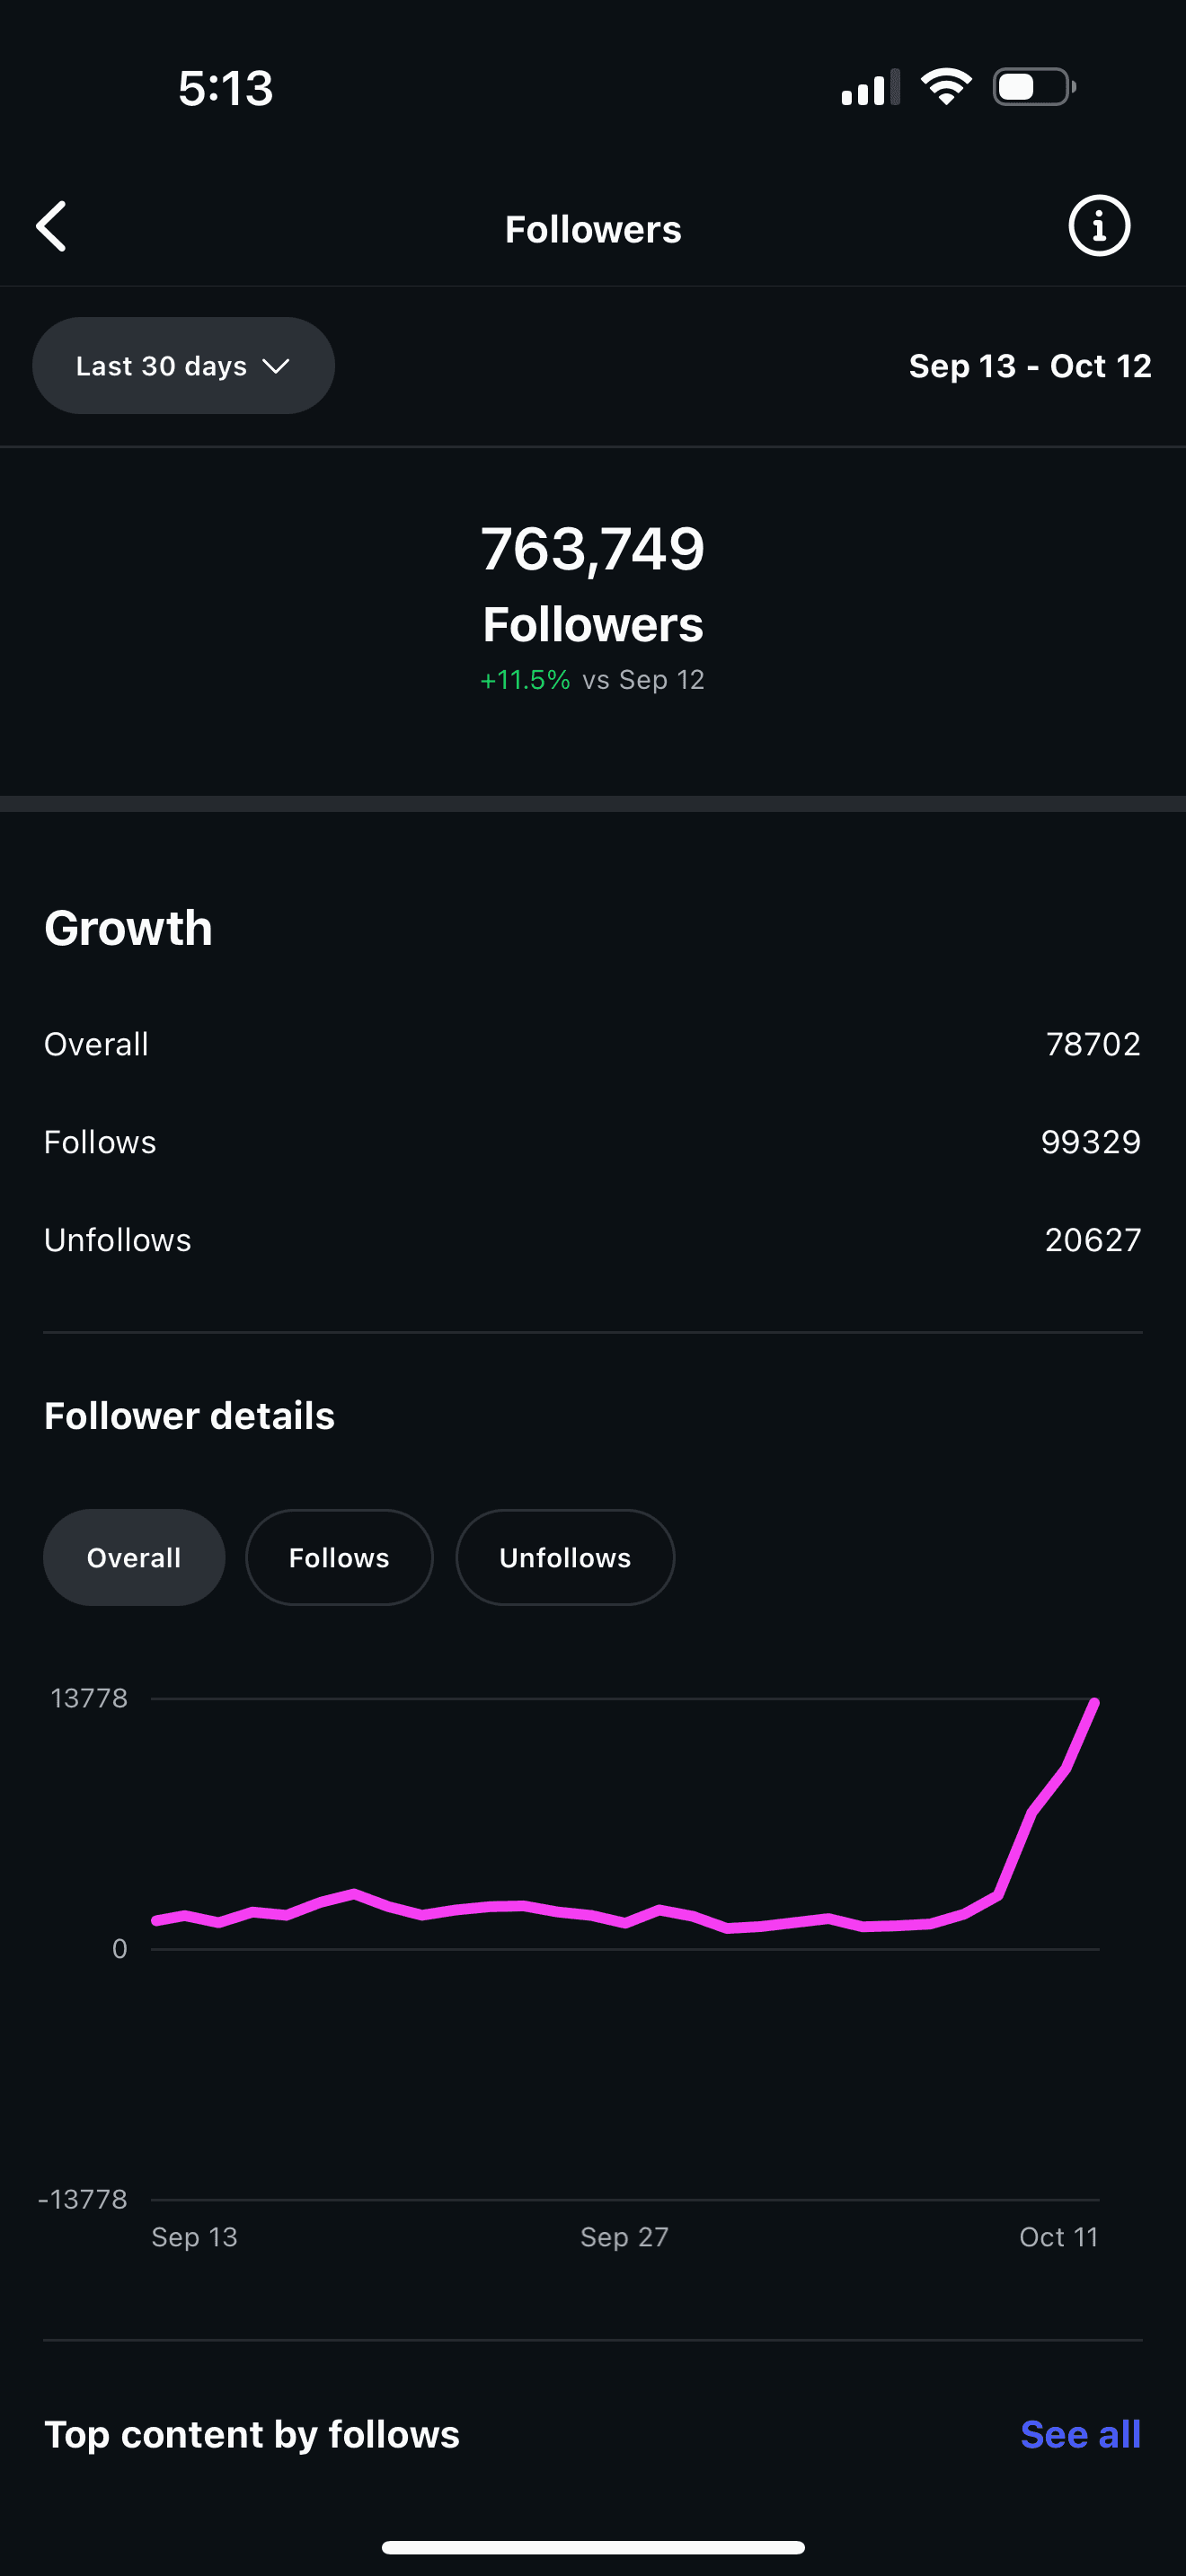Tap the Wi-Fi status icon

tap(945, 87)
